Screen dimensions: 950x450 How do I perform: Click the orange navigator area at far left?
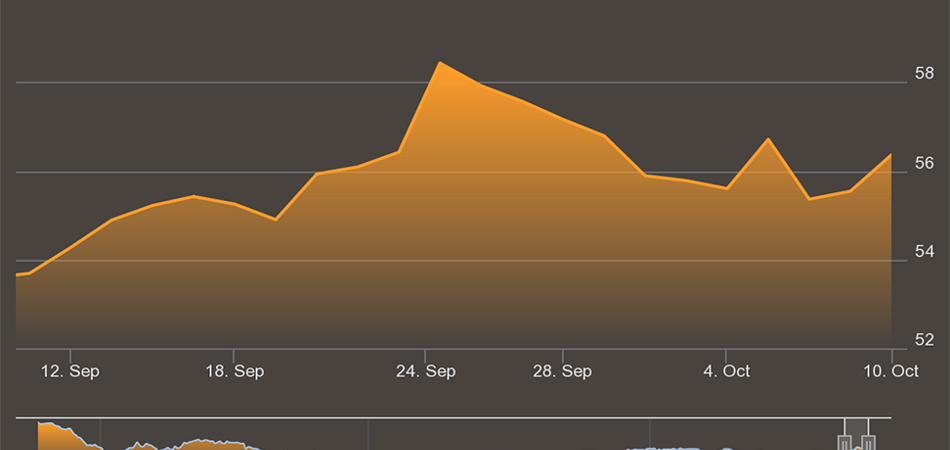[55, 438]
